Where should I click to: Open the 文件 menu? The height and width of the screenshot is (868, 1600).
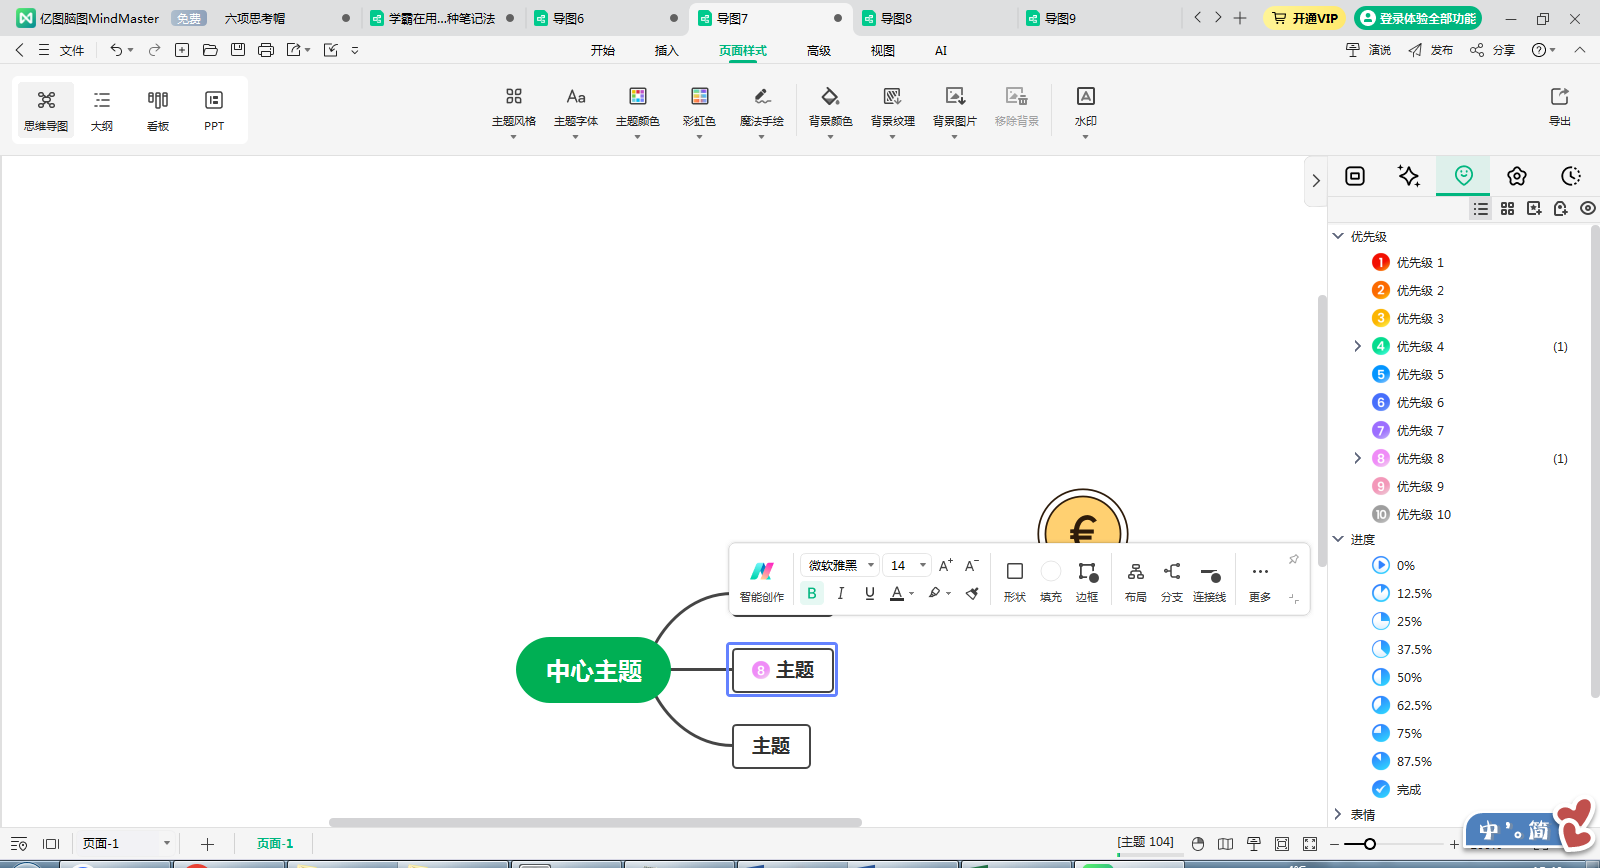pos(71,50)
